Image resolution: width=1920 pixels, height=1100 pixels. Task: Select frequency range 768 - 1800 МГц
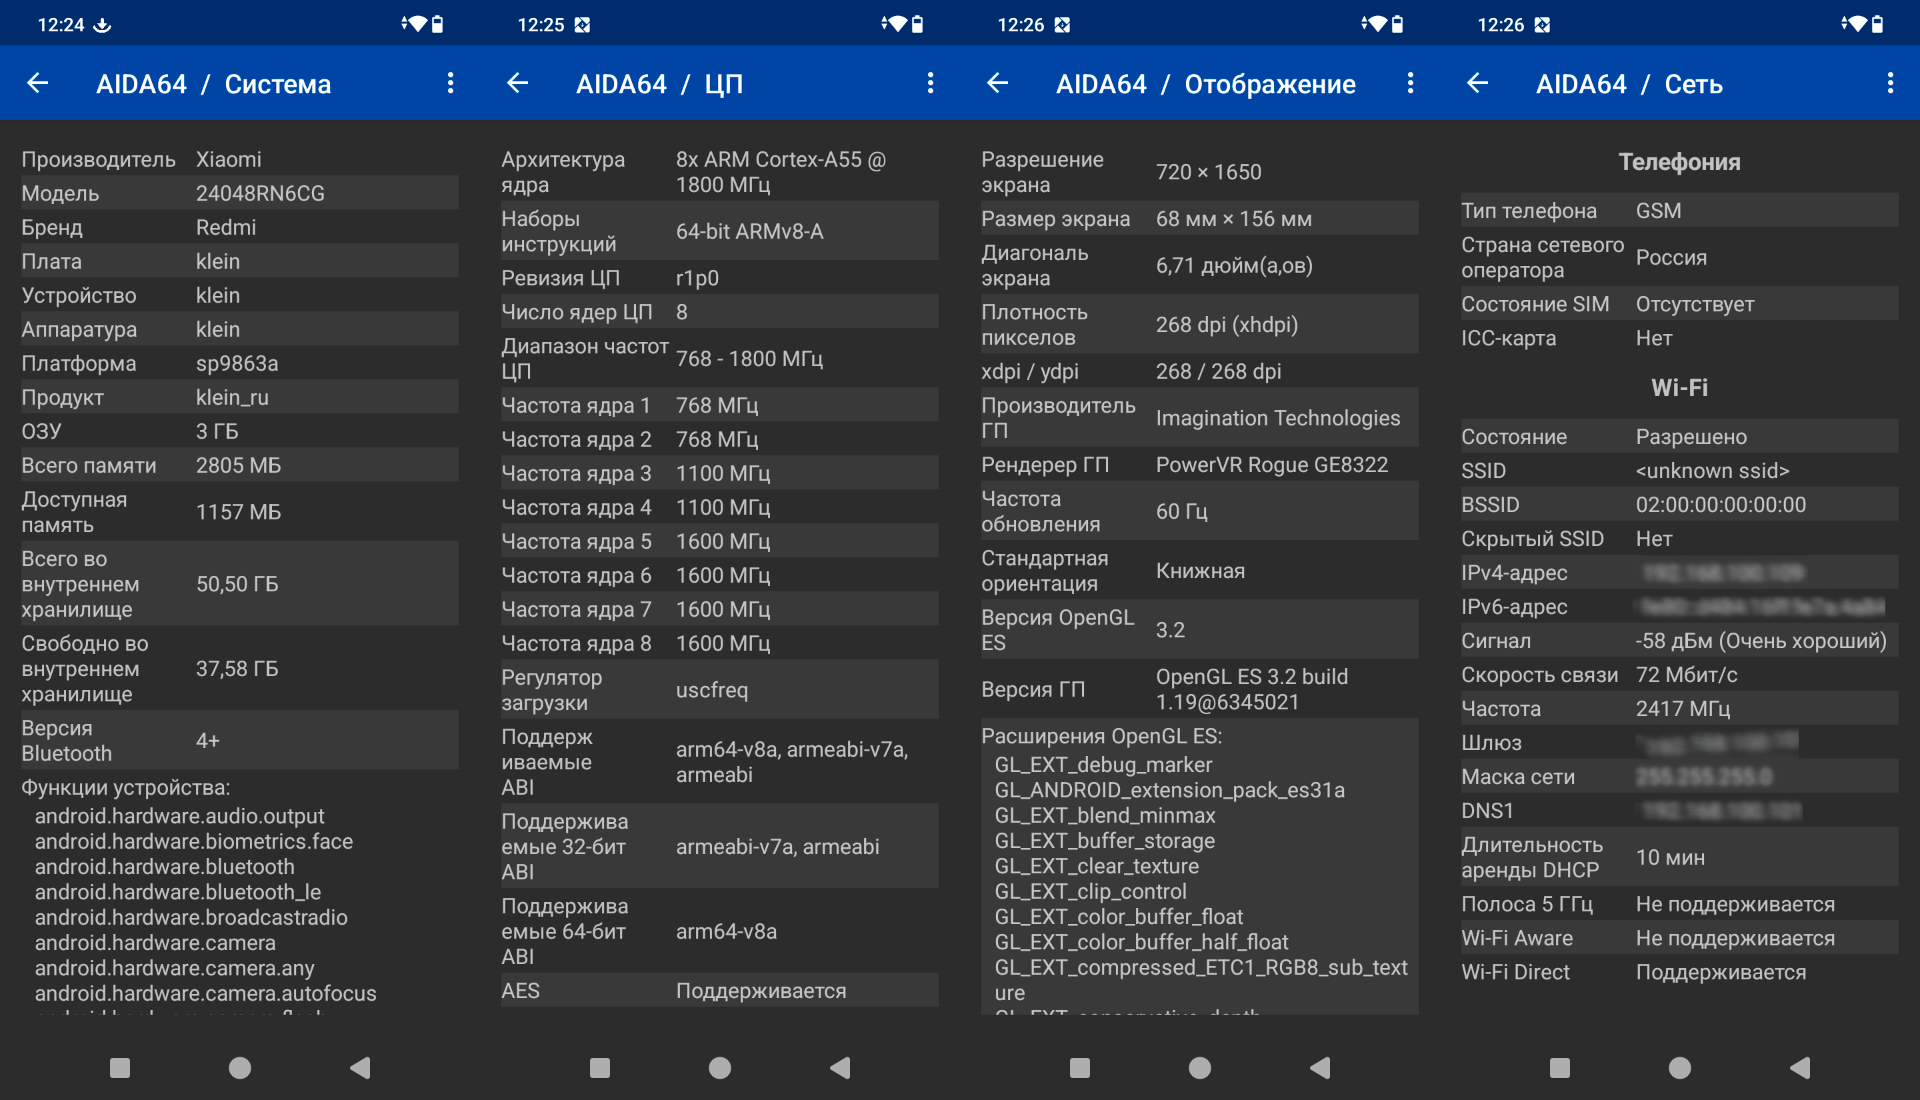click(x=749, y=359)
